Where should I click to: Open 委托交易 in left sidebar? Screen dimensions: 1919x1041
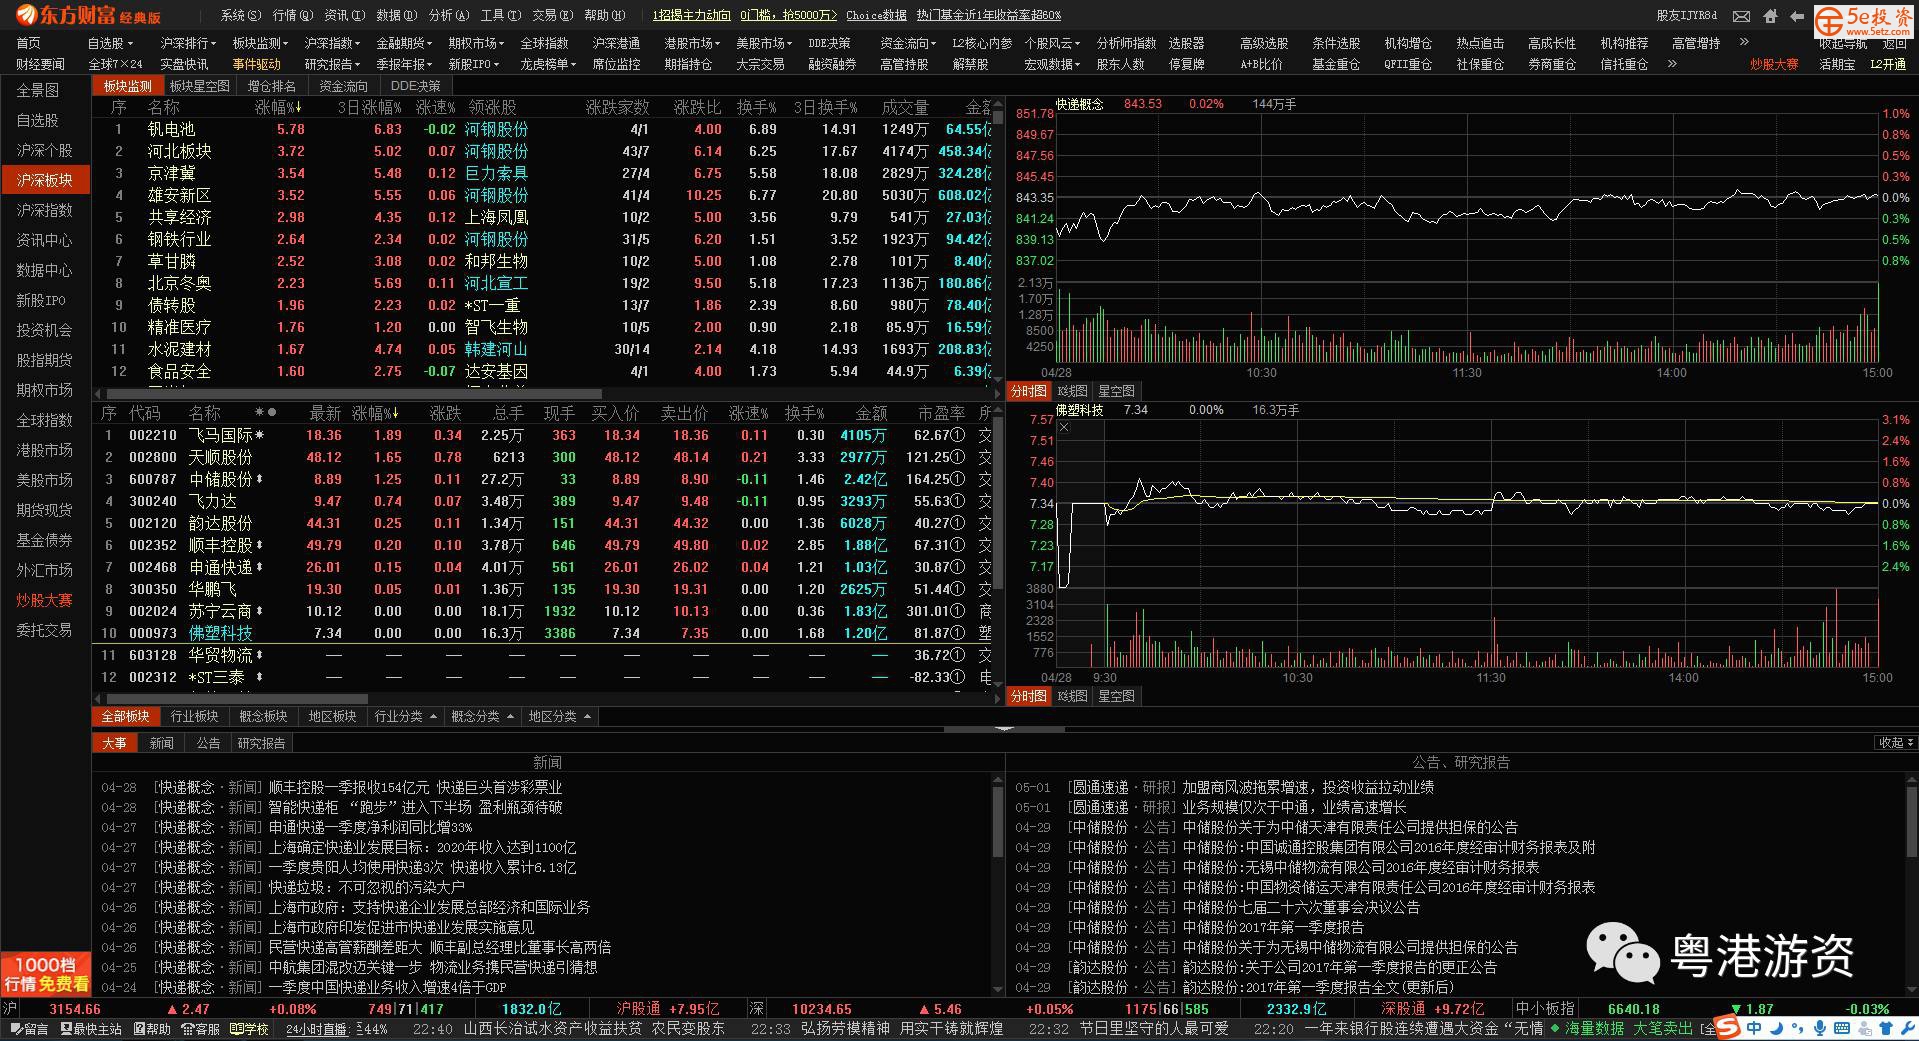tap(45, 630)
